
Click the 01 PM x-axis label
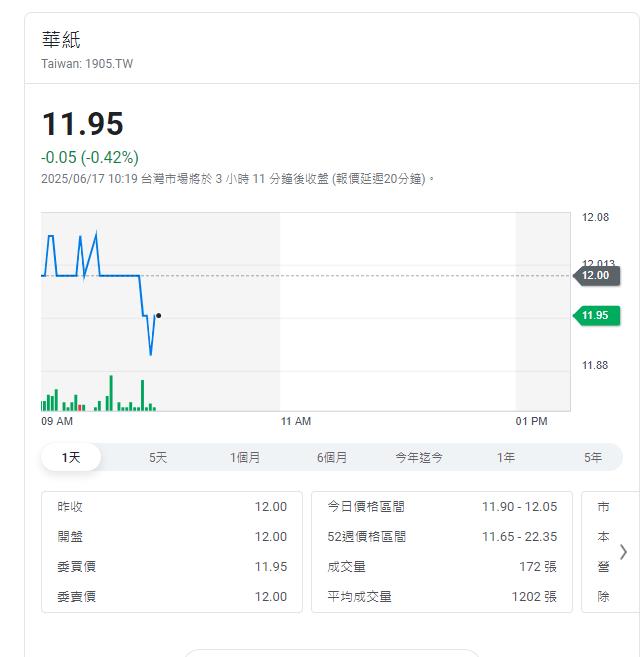(531, 421)
